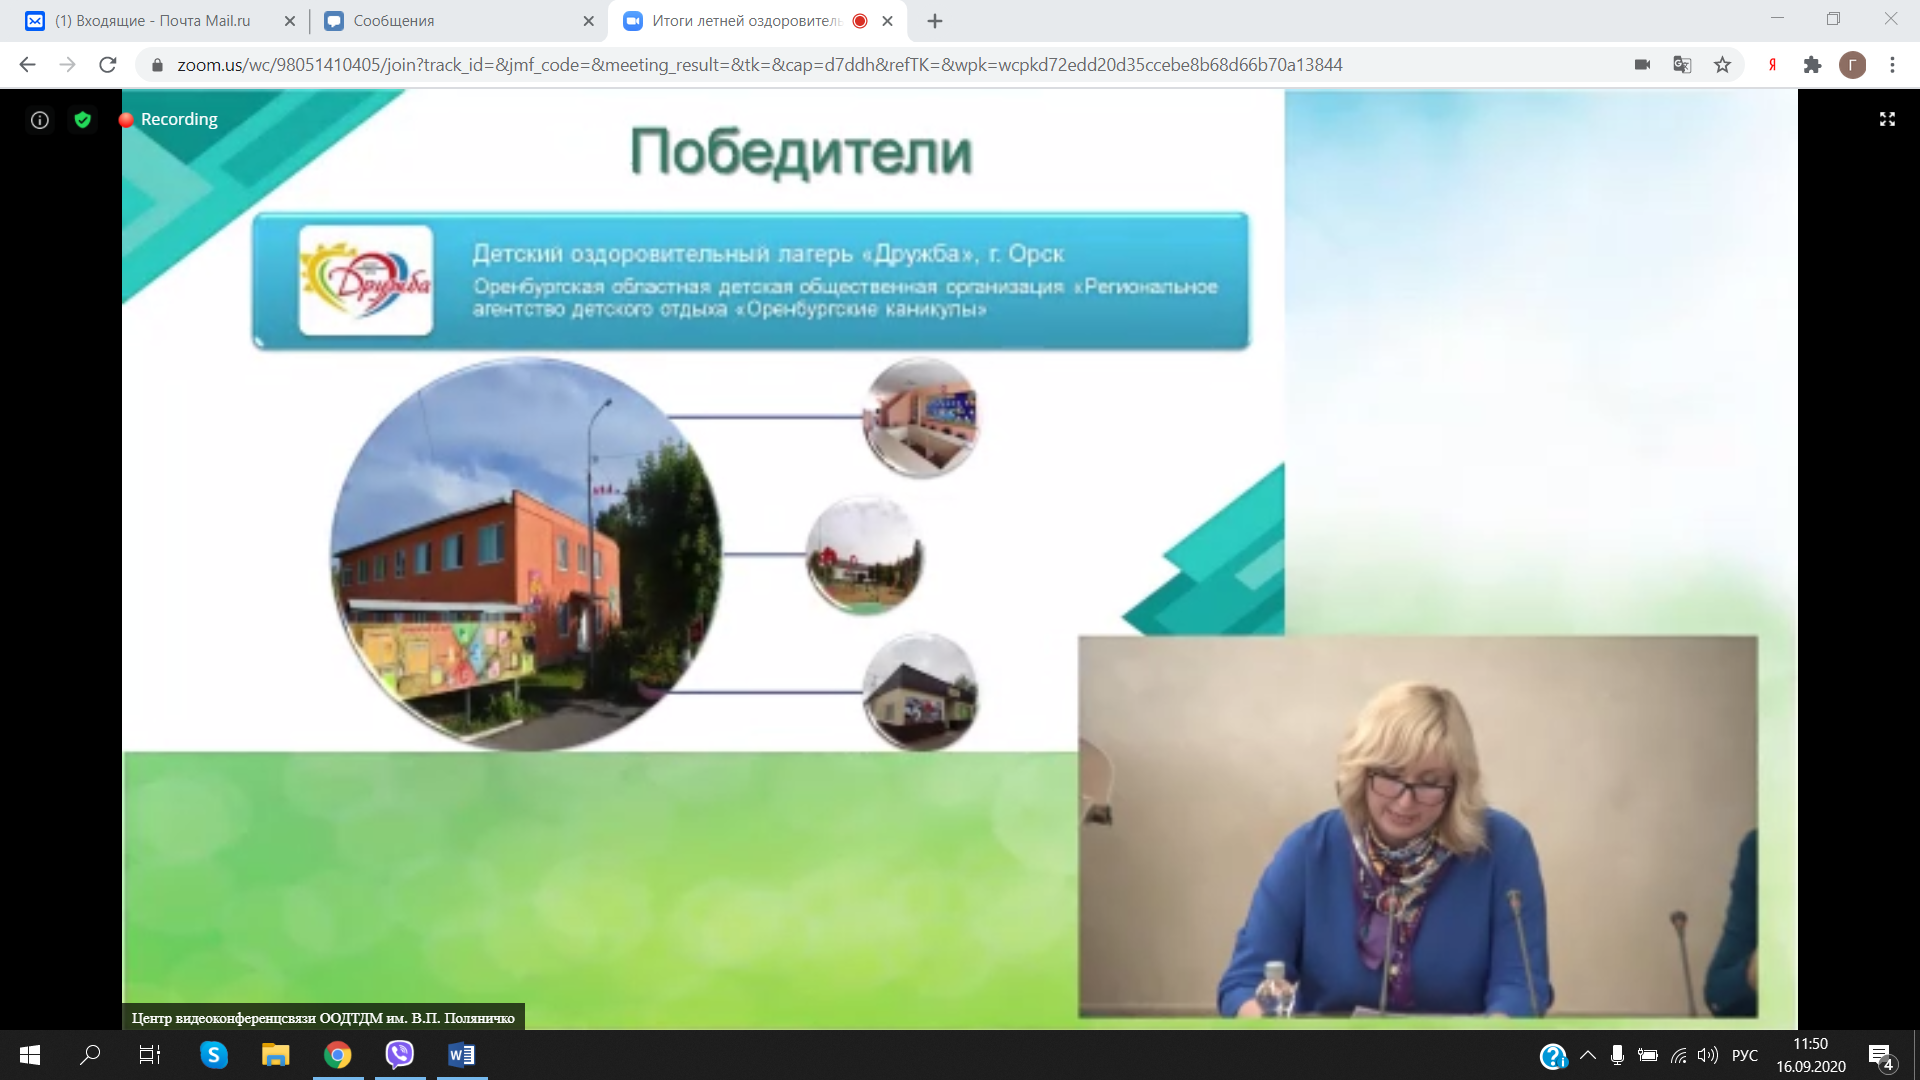Screen dimensions: 1920x1080
Task: Open Viber from the taskbar
Action: 399,1055
